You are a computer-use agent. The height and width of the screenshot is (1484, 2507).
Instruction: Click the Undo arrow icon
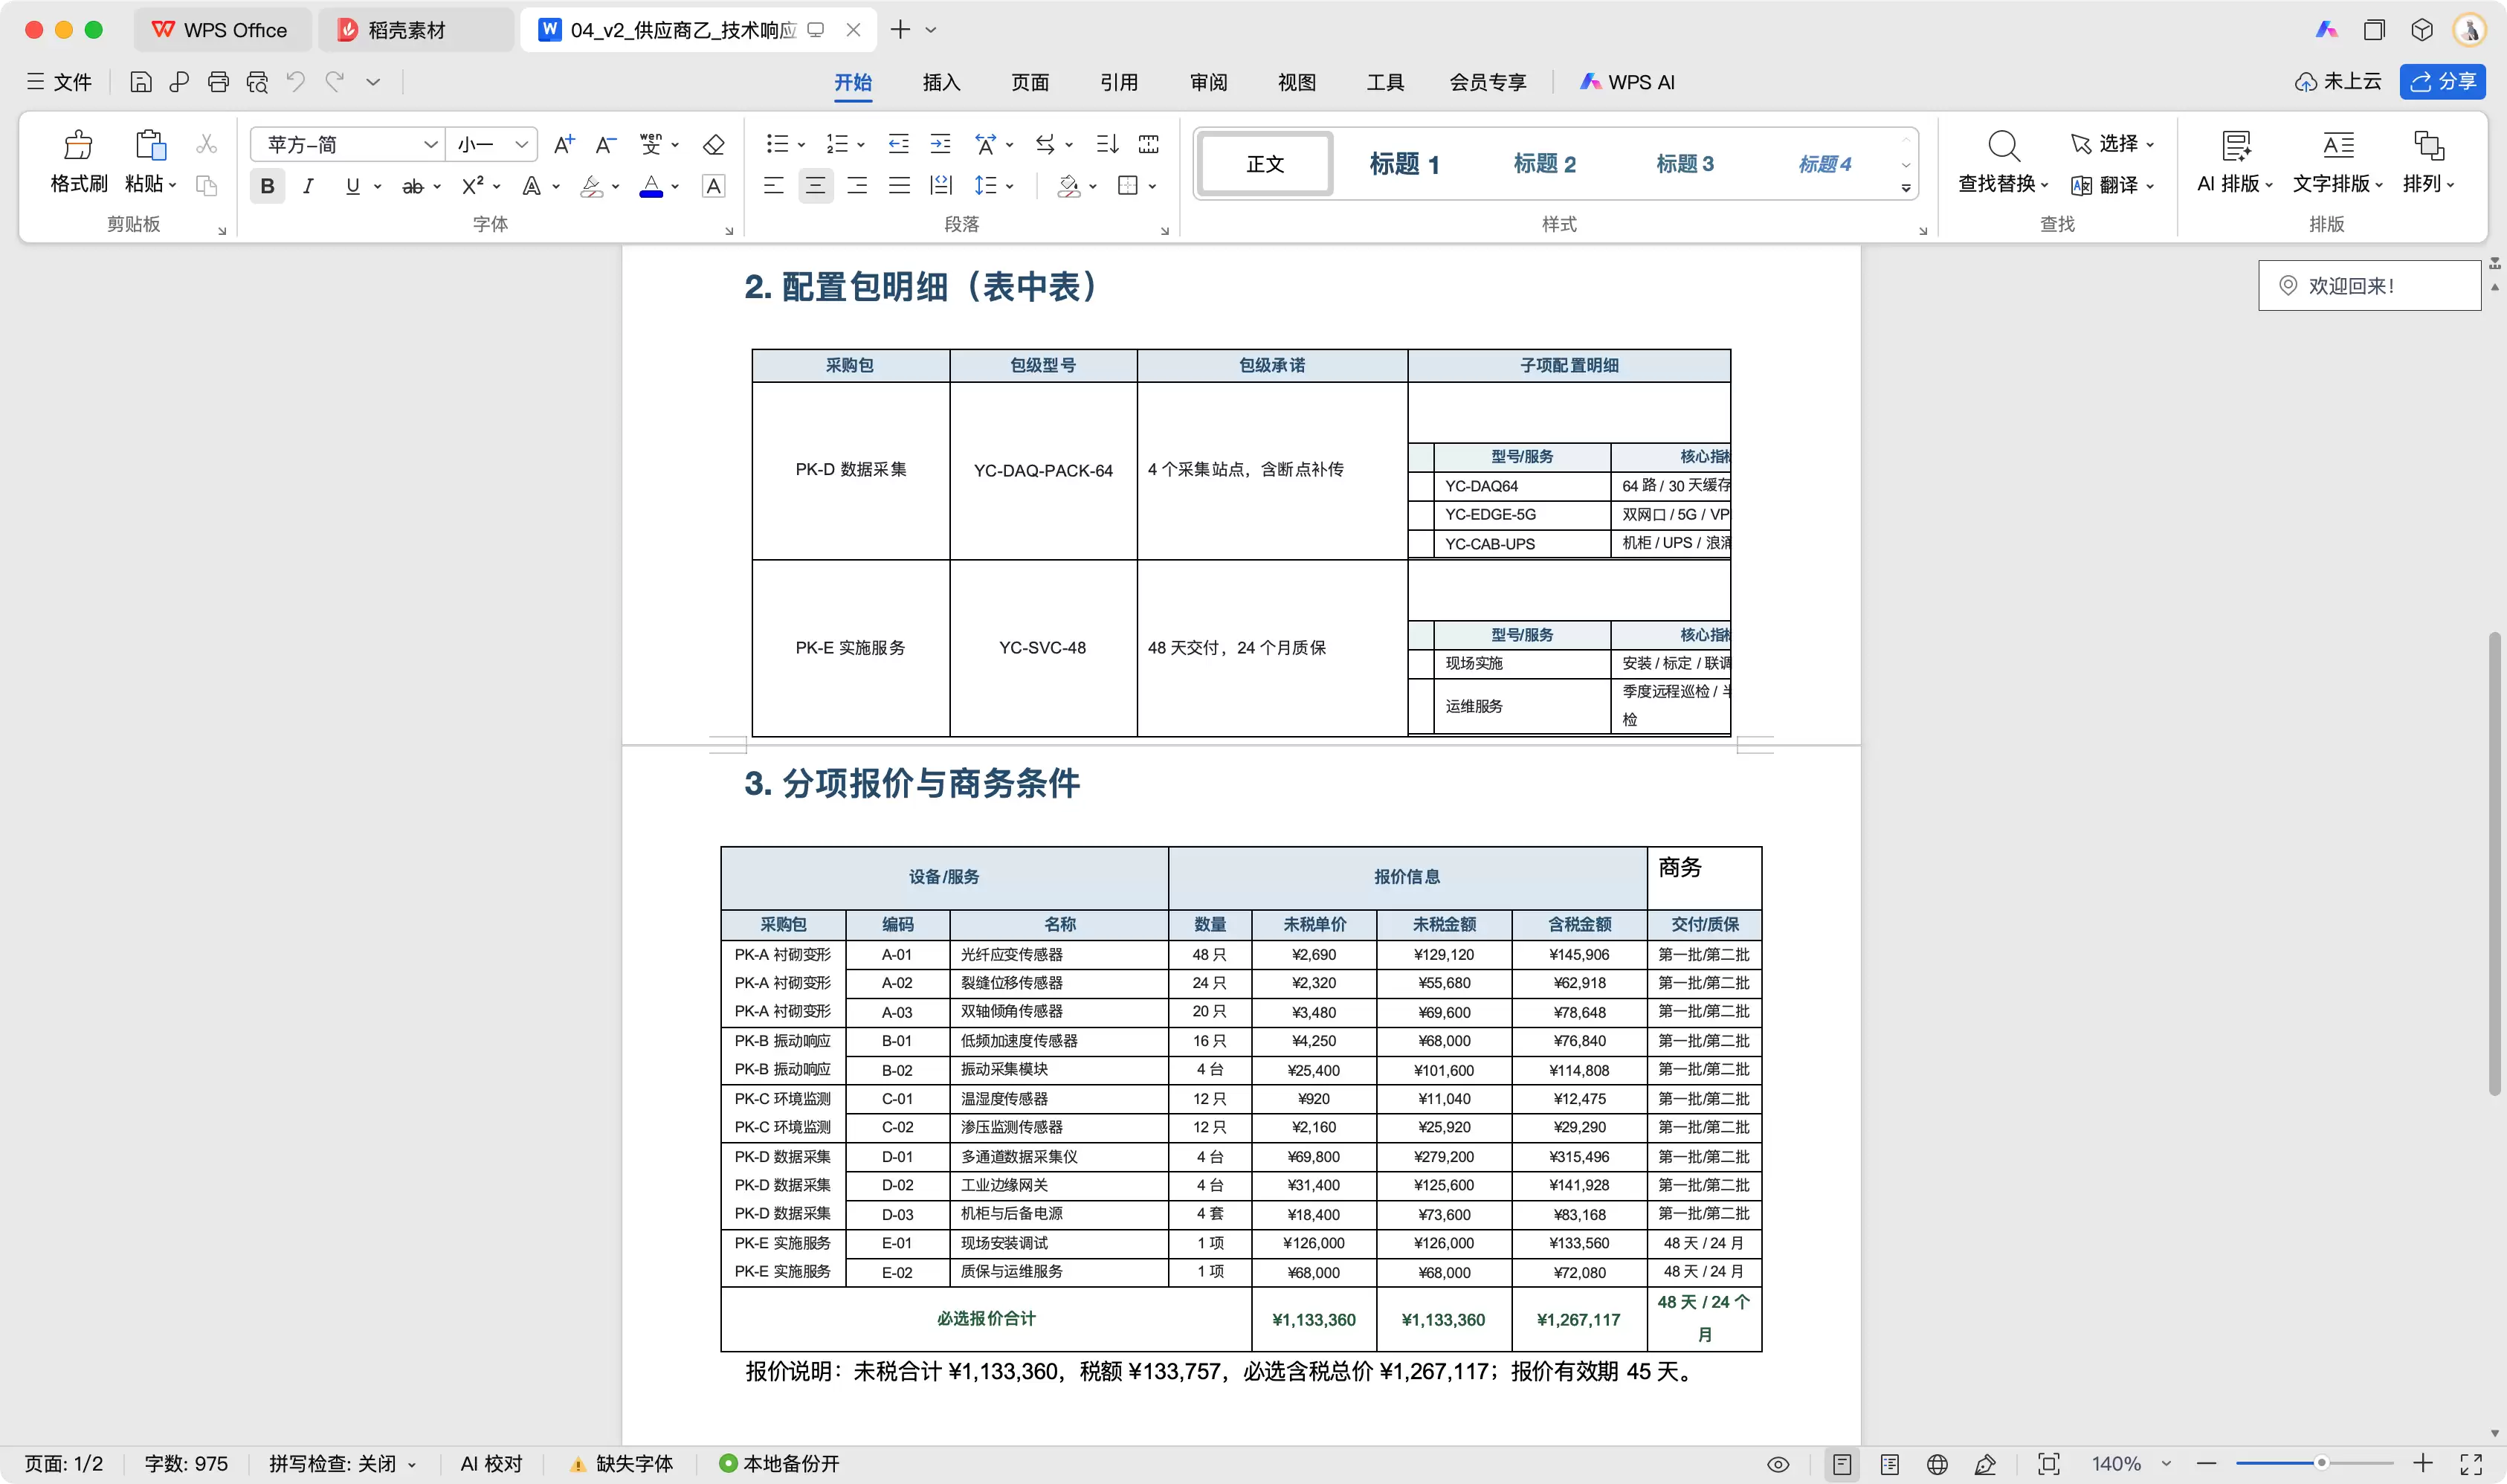pyautogui.click(x=295, y=82)
